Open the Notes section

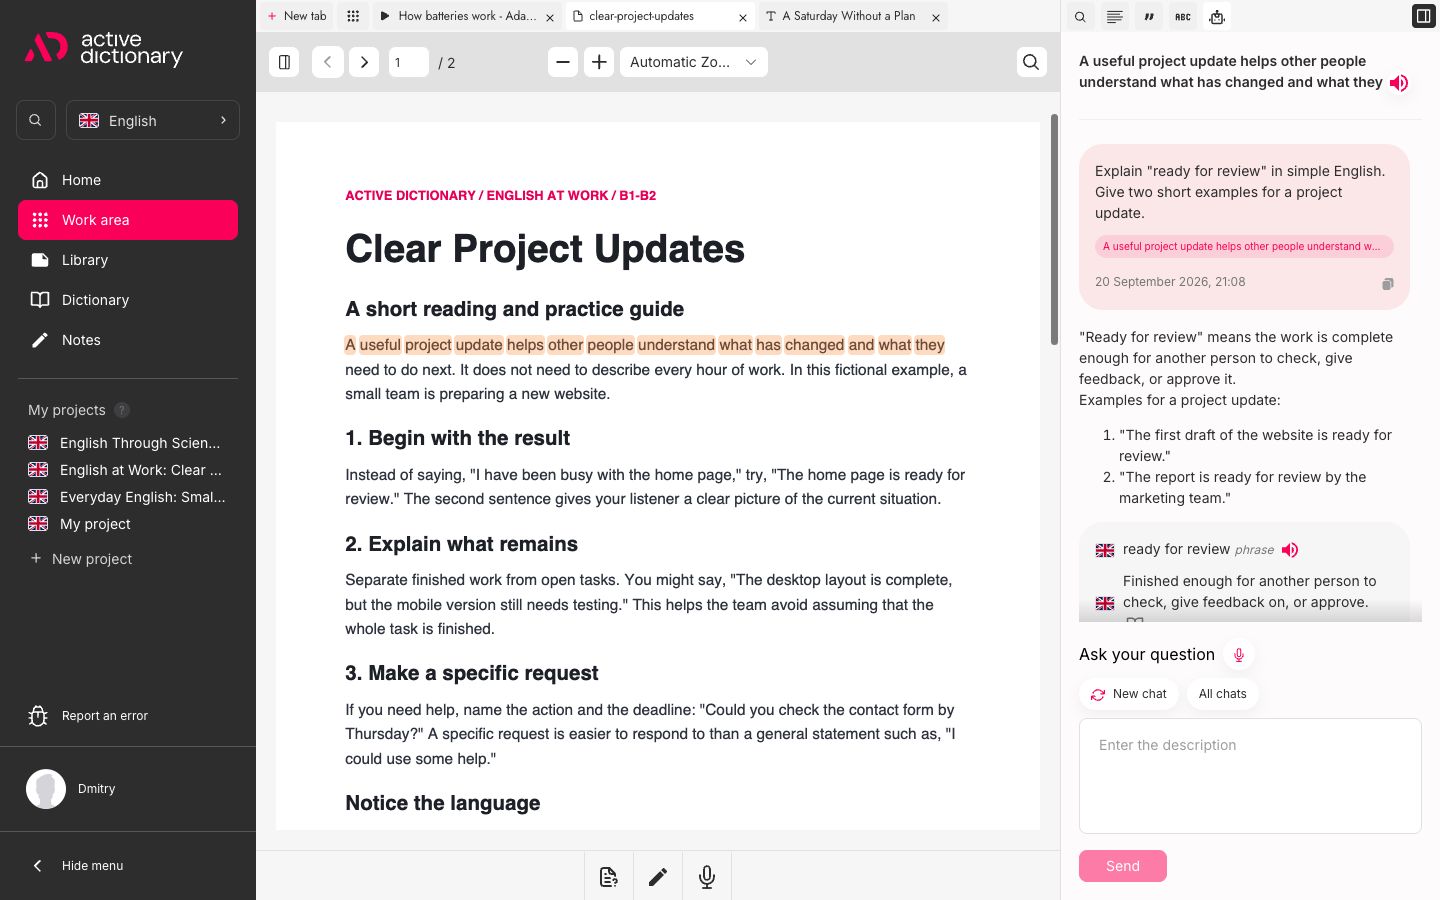click(128, 340)
